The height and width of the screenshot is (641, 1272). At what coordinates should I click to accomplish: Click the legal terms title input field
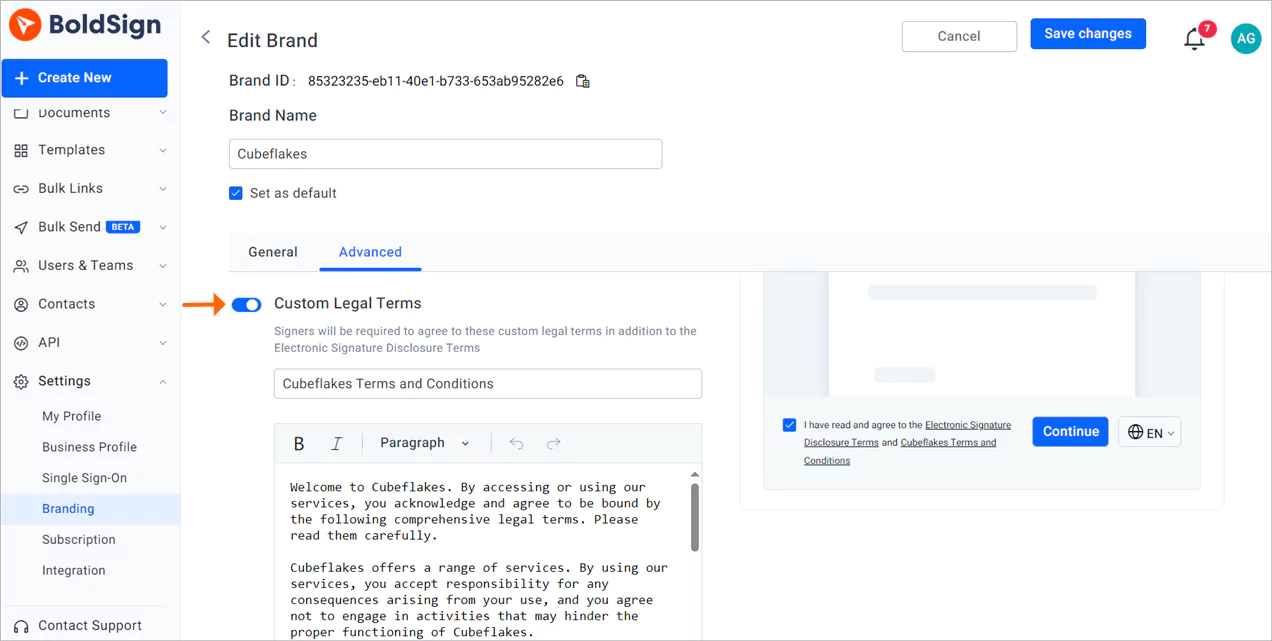point(488,384)
